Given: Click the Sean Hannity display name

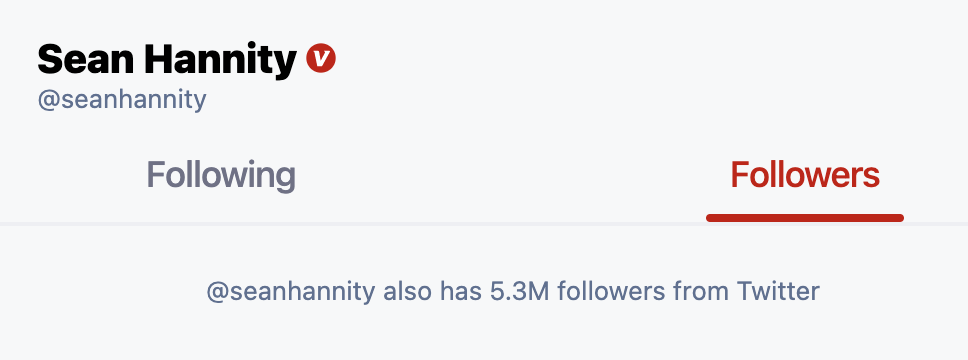Looking at the screenshot, I should 167,59.
